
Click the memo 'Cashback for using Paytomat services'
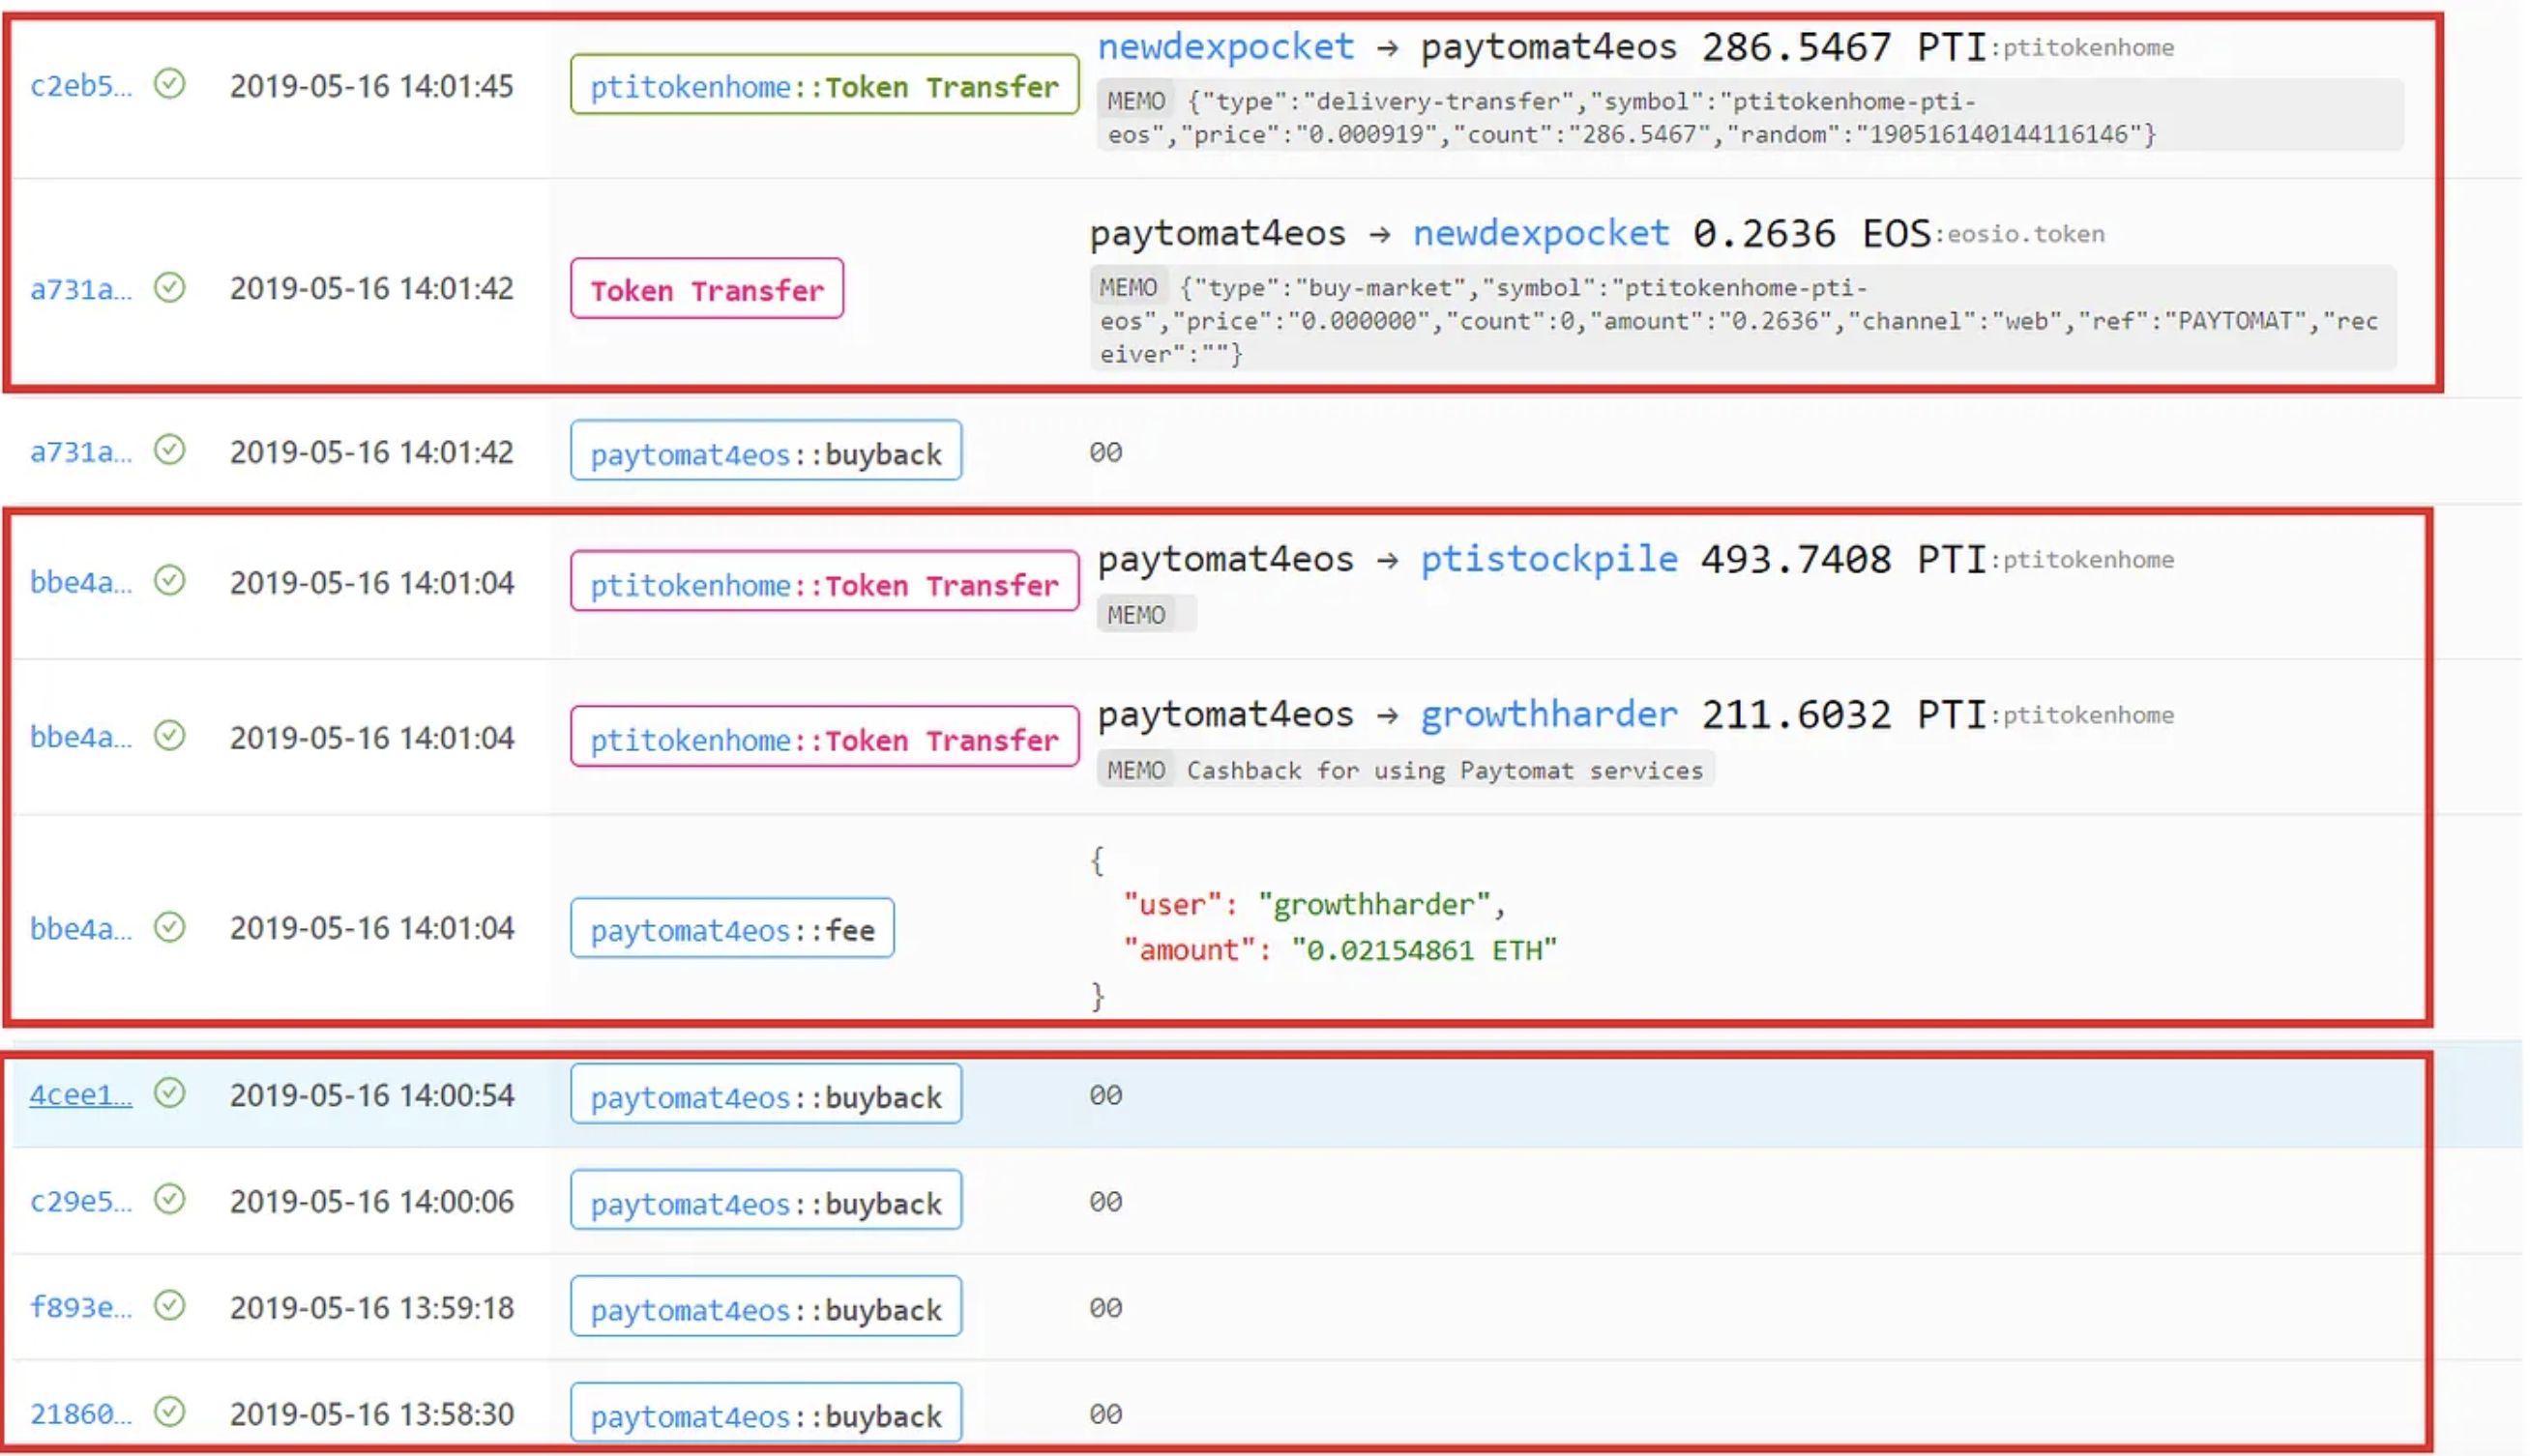click(x=1445, y=770)
